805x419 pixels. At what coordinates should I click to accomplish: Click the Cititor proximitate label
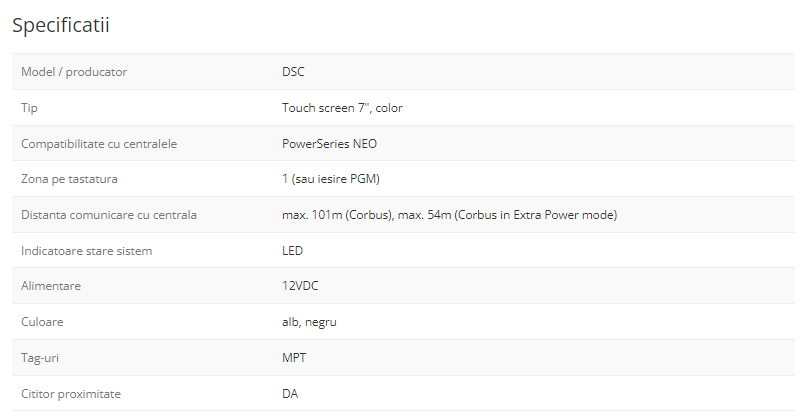tap(71, 394)
